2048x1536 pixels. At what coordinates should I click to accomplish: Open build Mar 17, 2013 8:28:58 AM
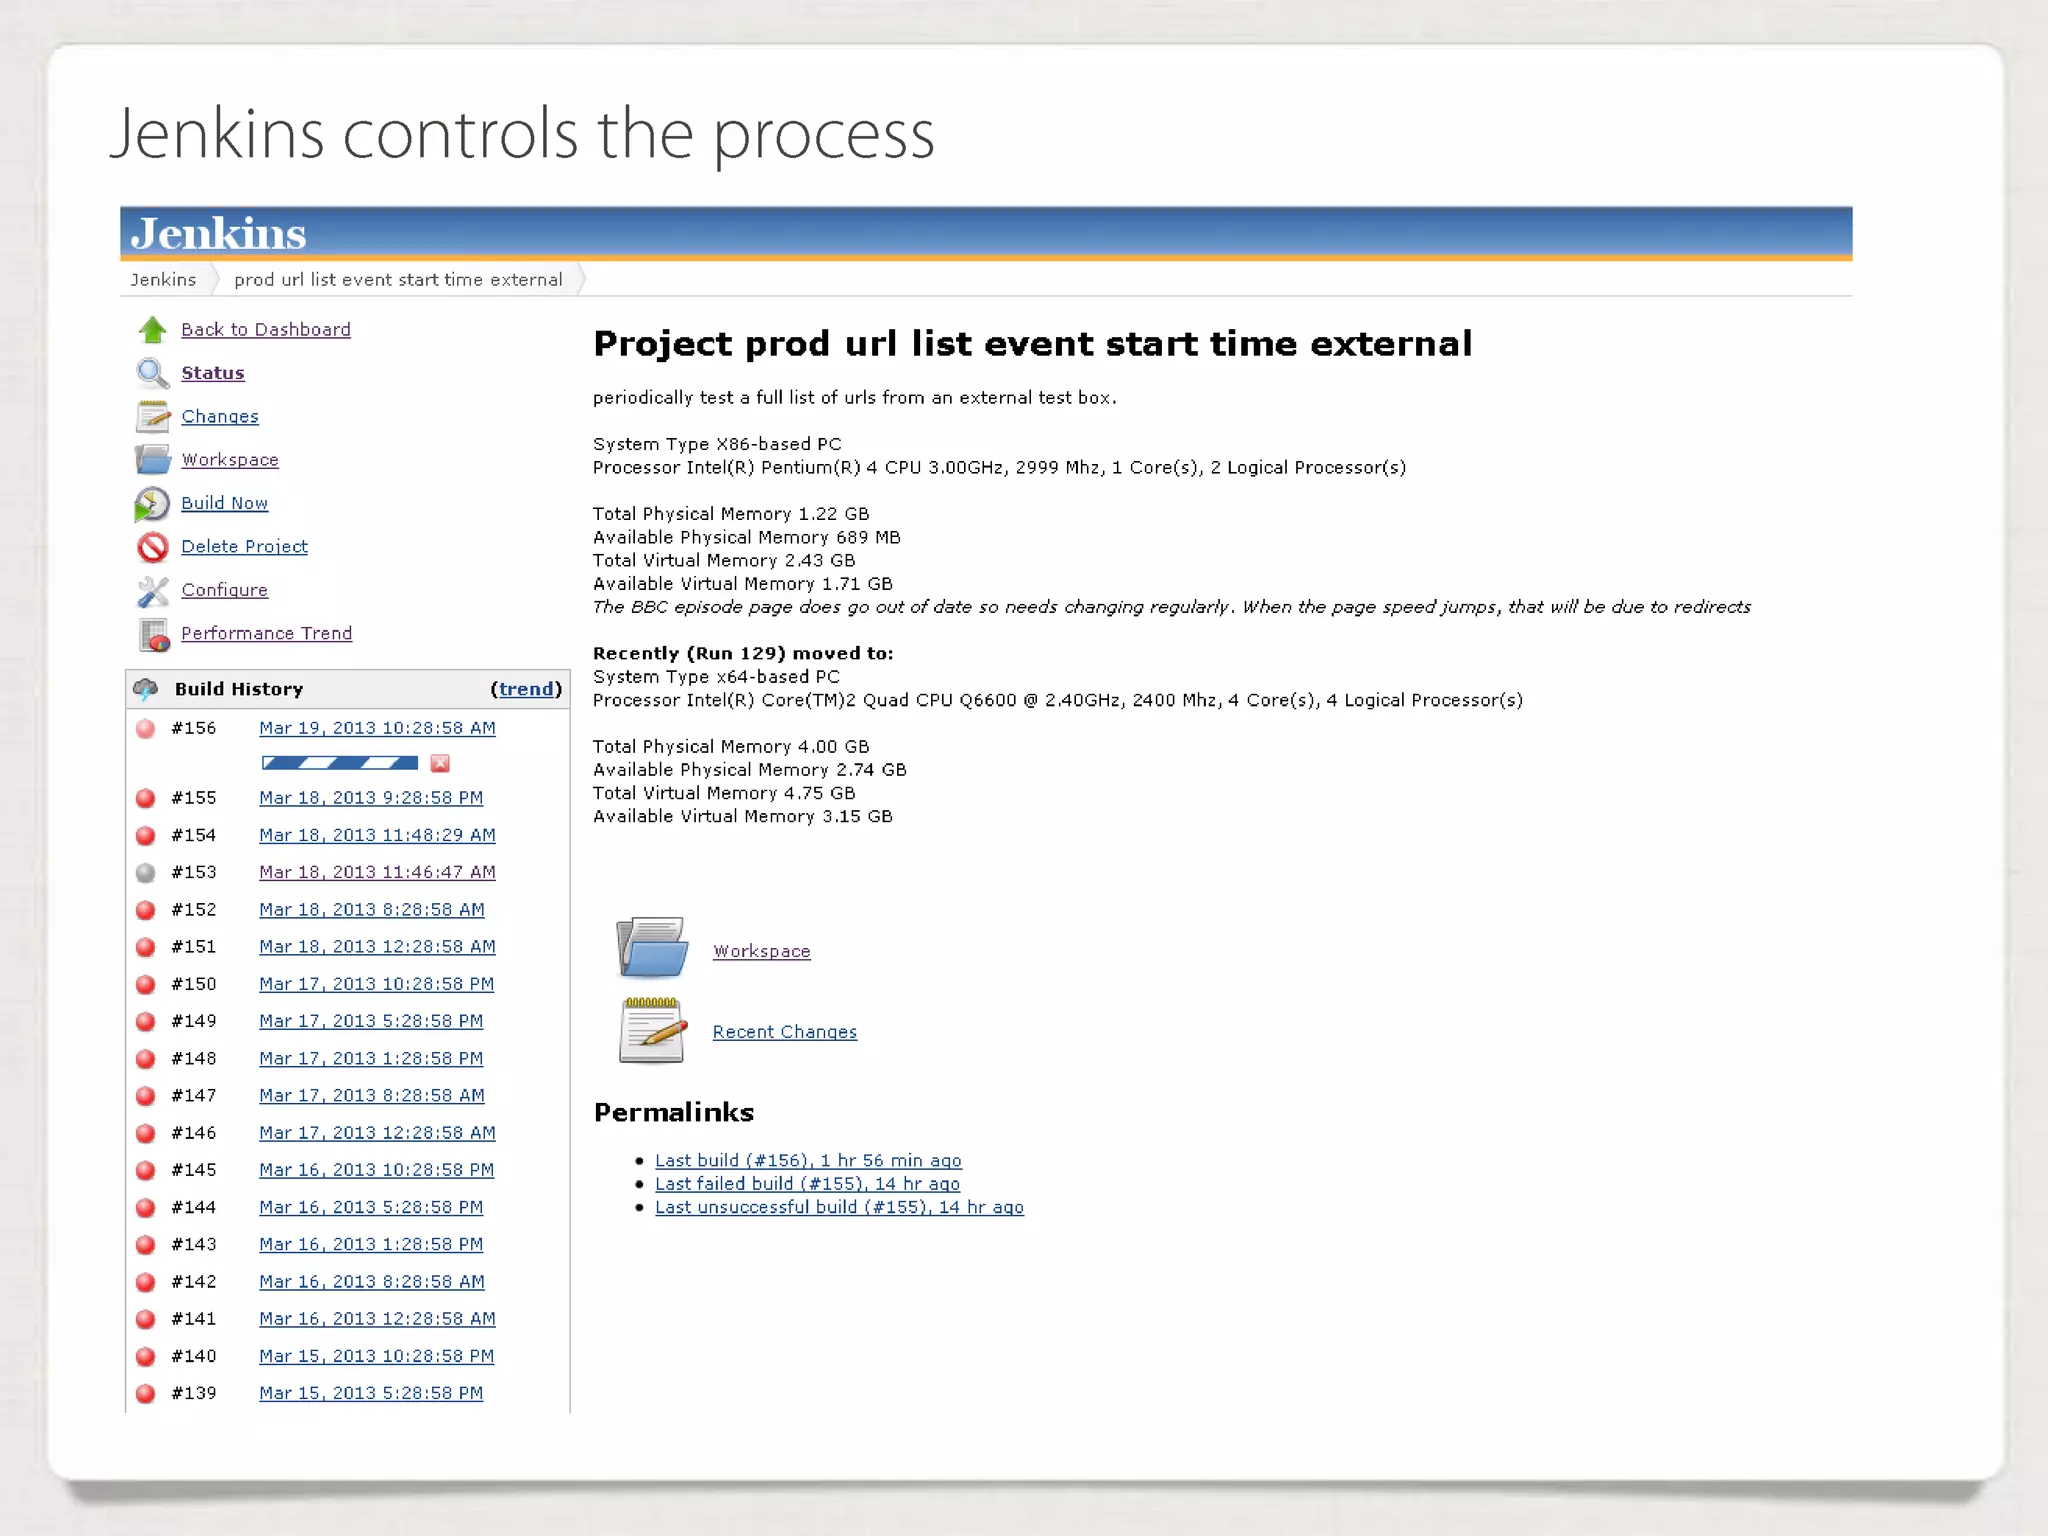[x=372, y=1096]
